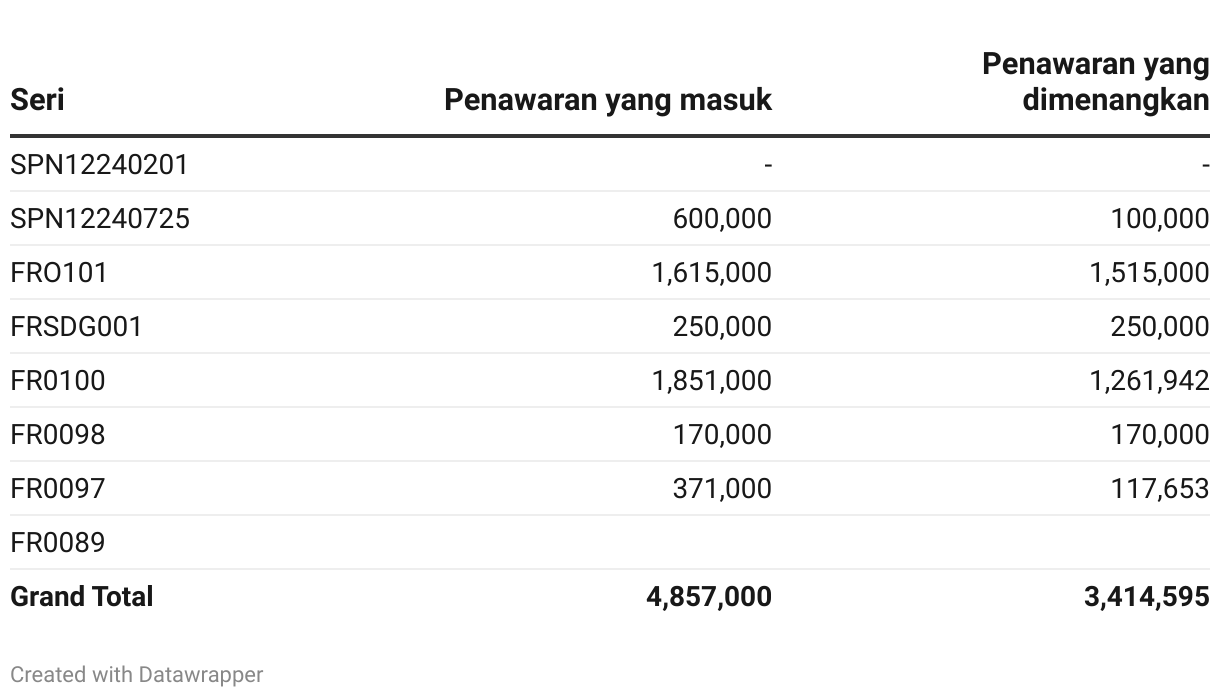This screenshot has width=1220, height=698.
Task: Select the FR0100 row label
Action: tap(58, 381)
